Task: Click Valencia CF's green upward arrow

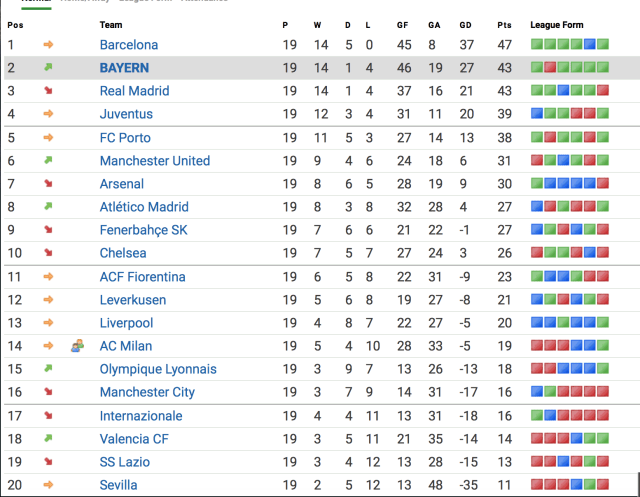Action: pyautogui.click(x=48, y=438)
